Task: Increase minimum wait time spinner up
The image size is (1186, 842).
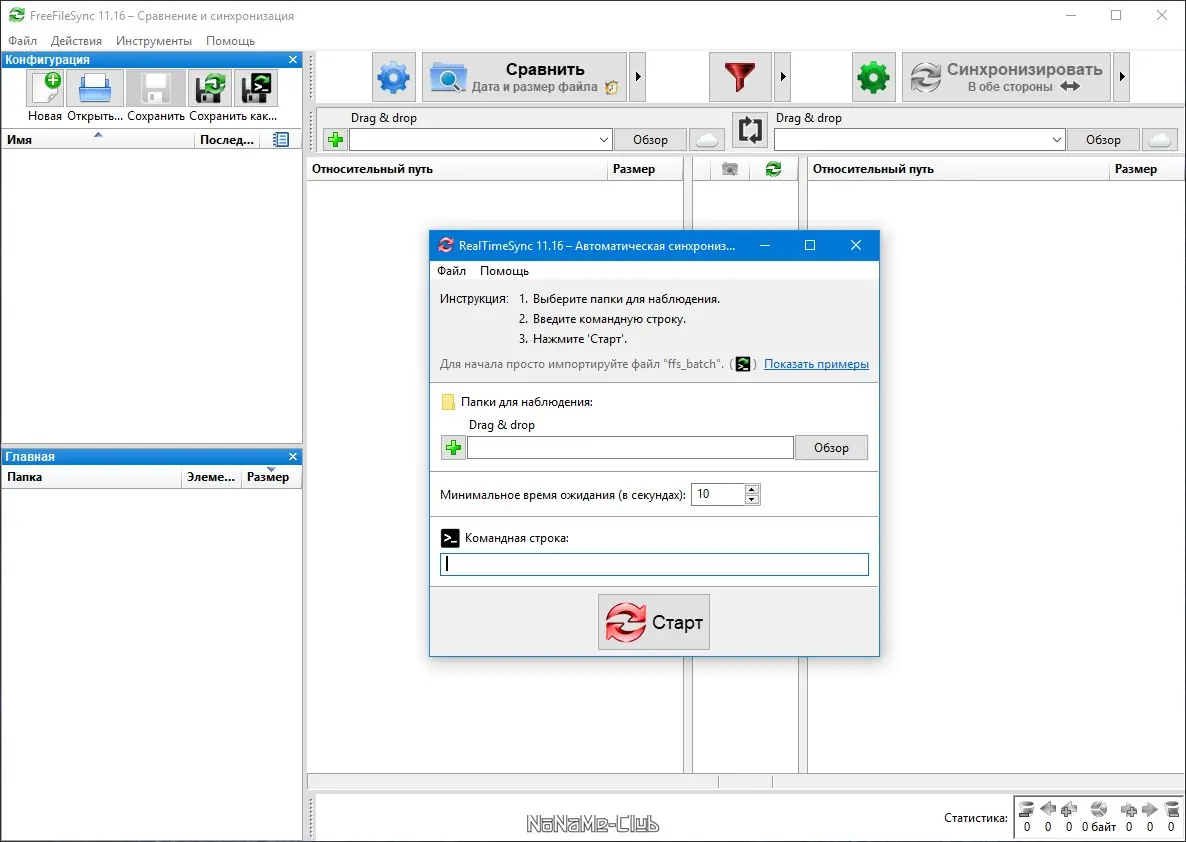Action: [751, 489]
